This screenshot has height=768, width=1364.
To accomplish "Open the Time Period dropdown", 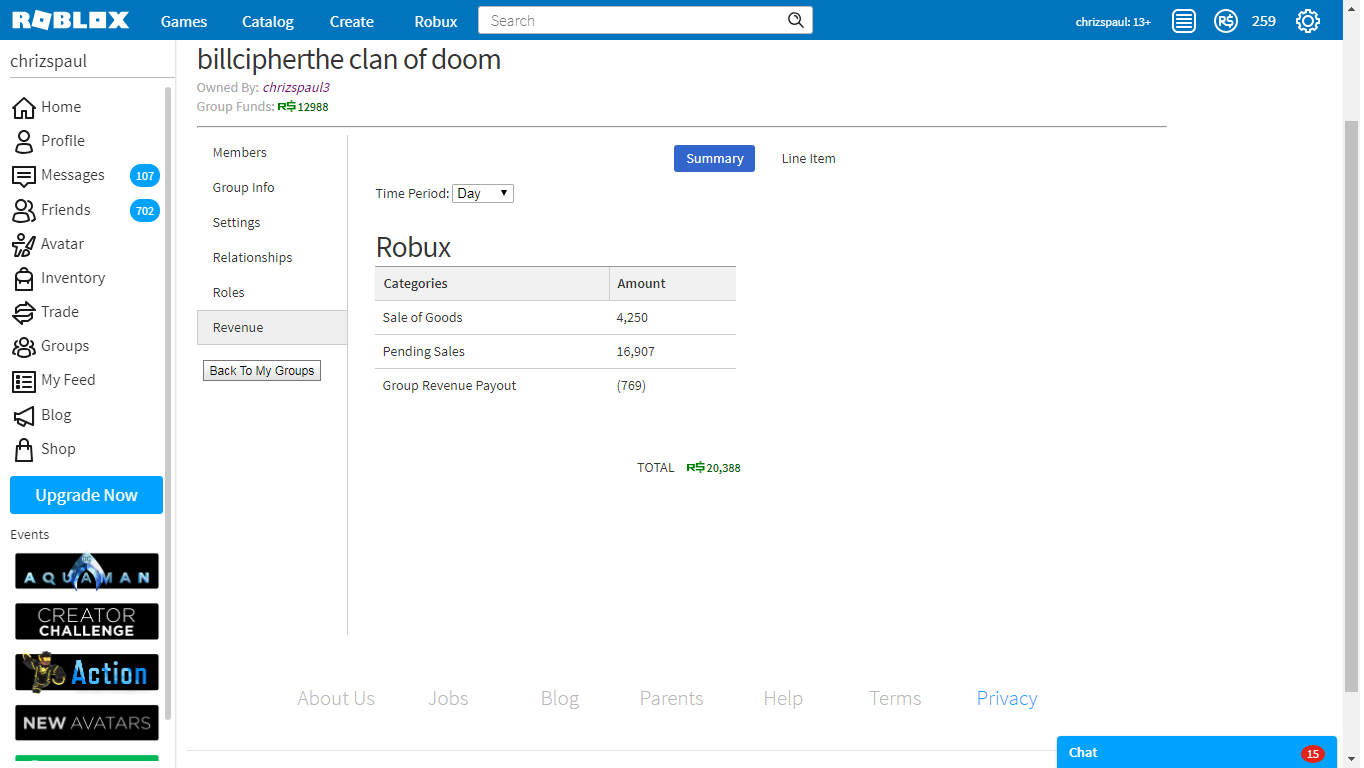I will [x=483, y=193].
